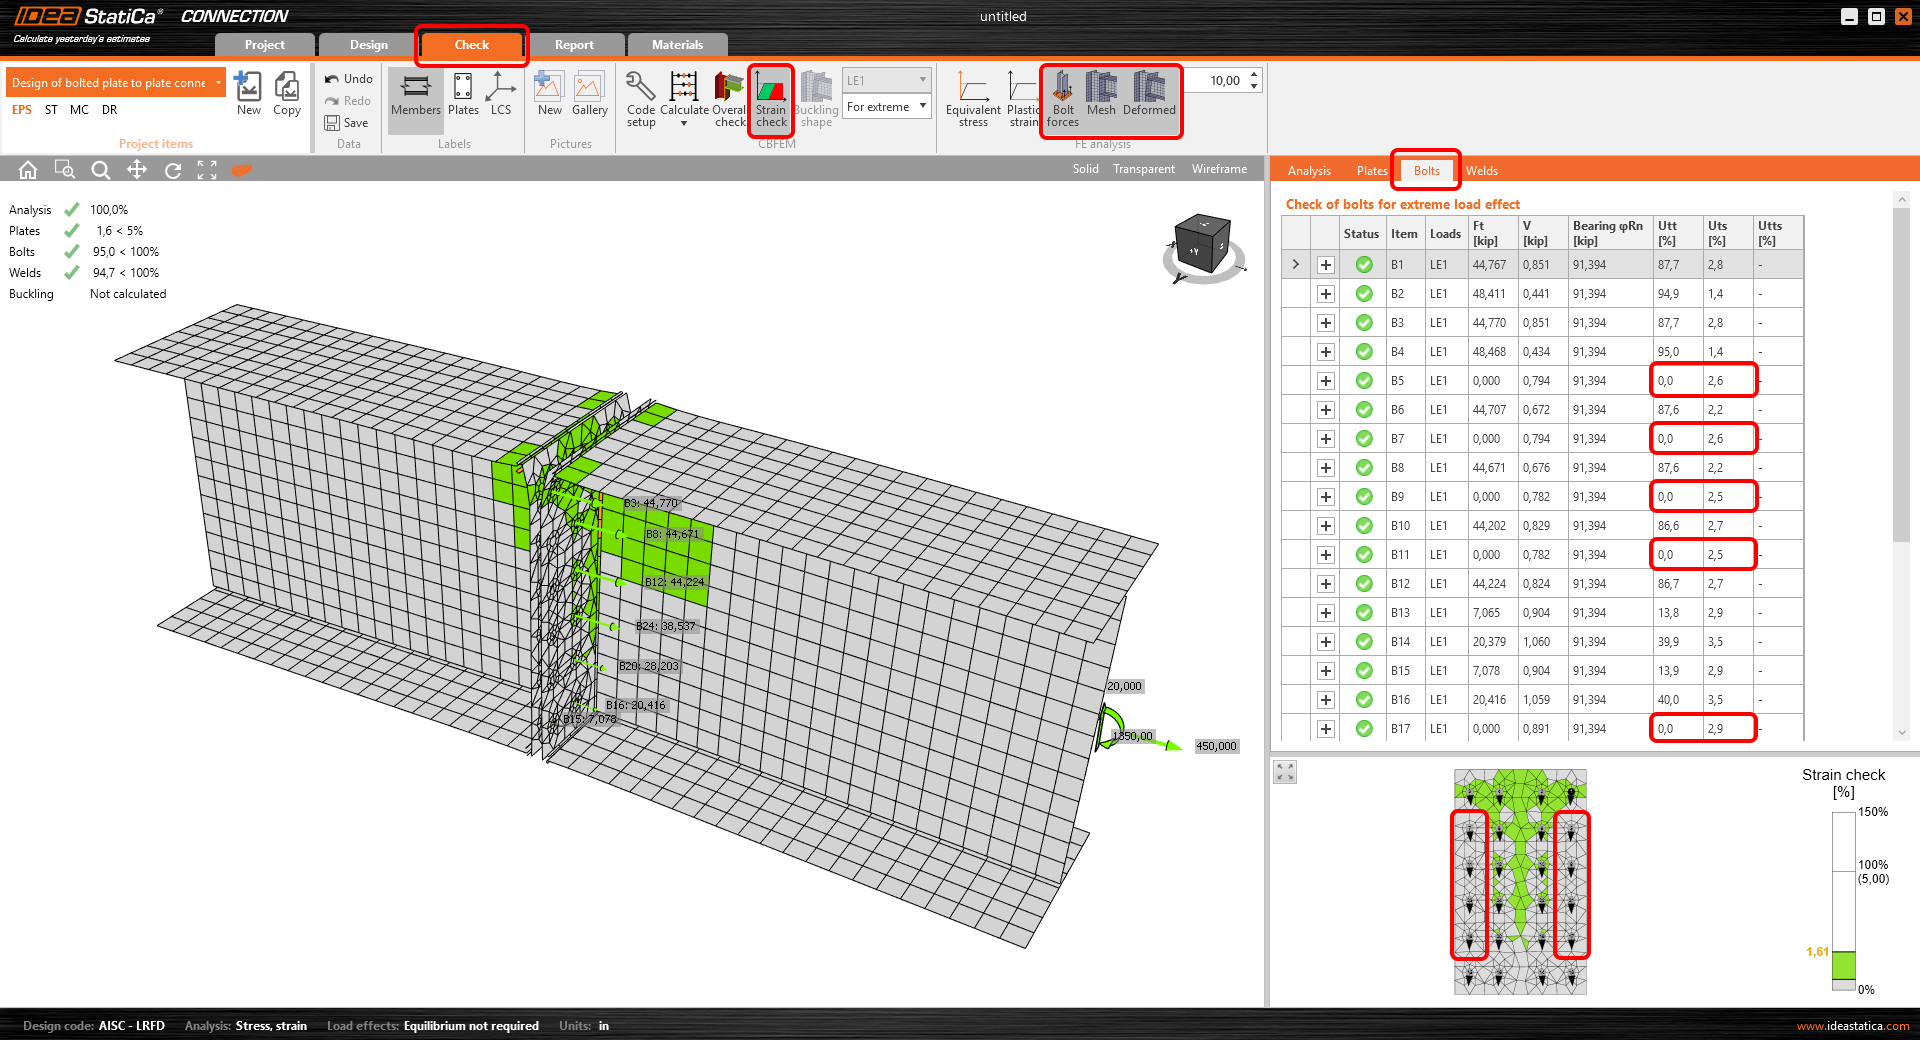Switch to the Report ribbon tab
Image resolution: width=1920 pixels, height=1040 pixels.
(x=575, y=44)
